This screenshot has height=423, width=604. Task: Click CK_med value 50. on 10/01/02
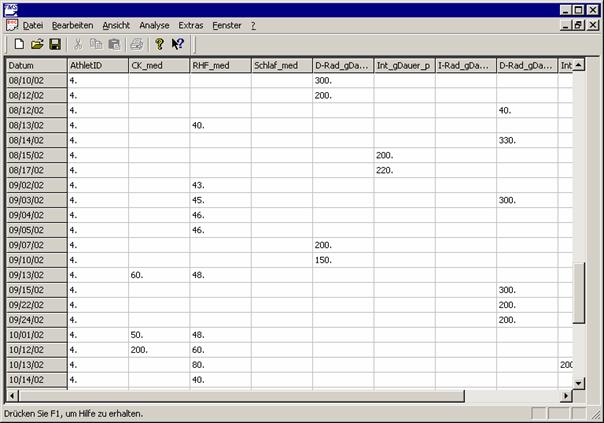[x=159, y=335]
